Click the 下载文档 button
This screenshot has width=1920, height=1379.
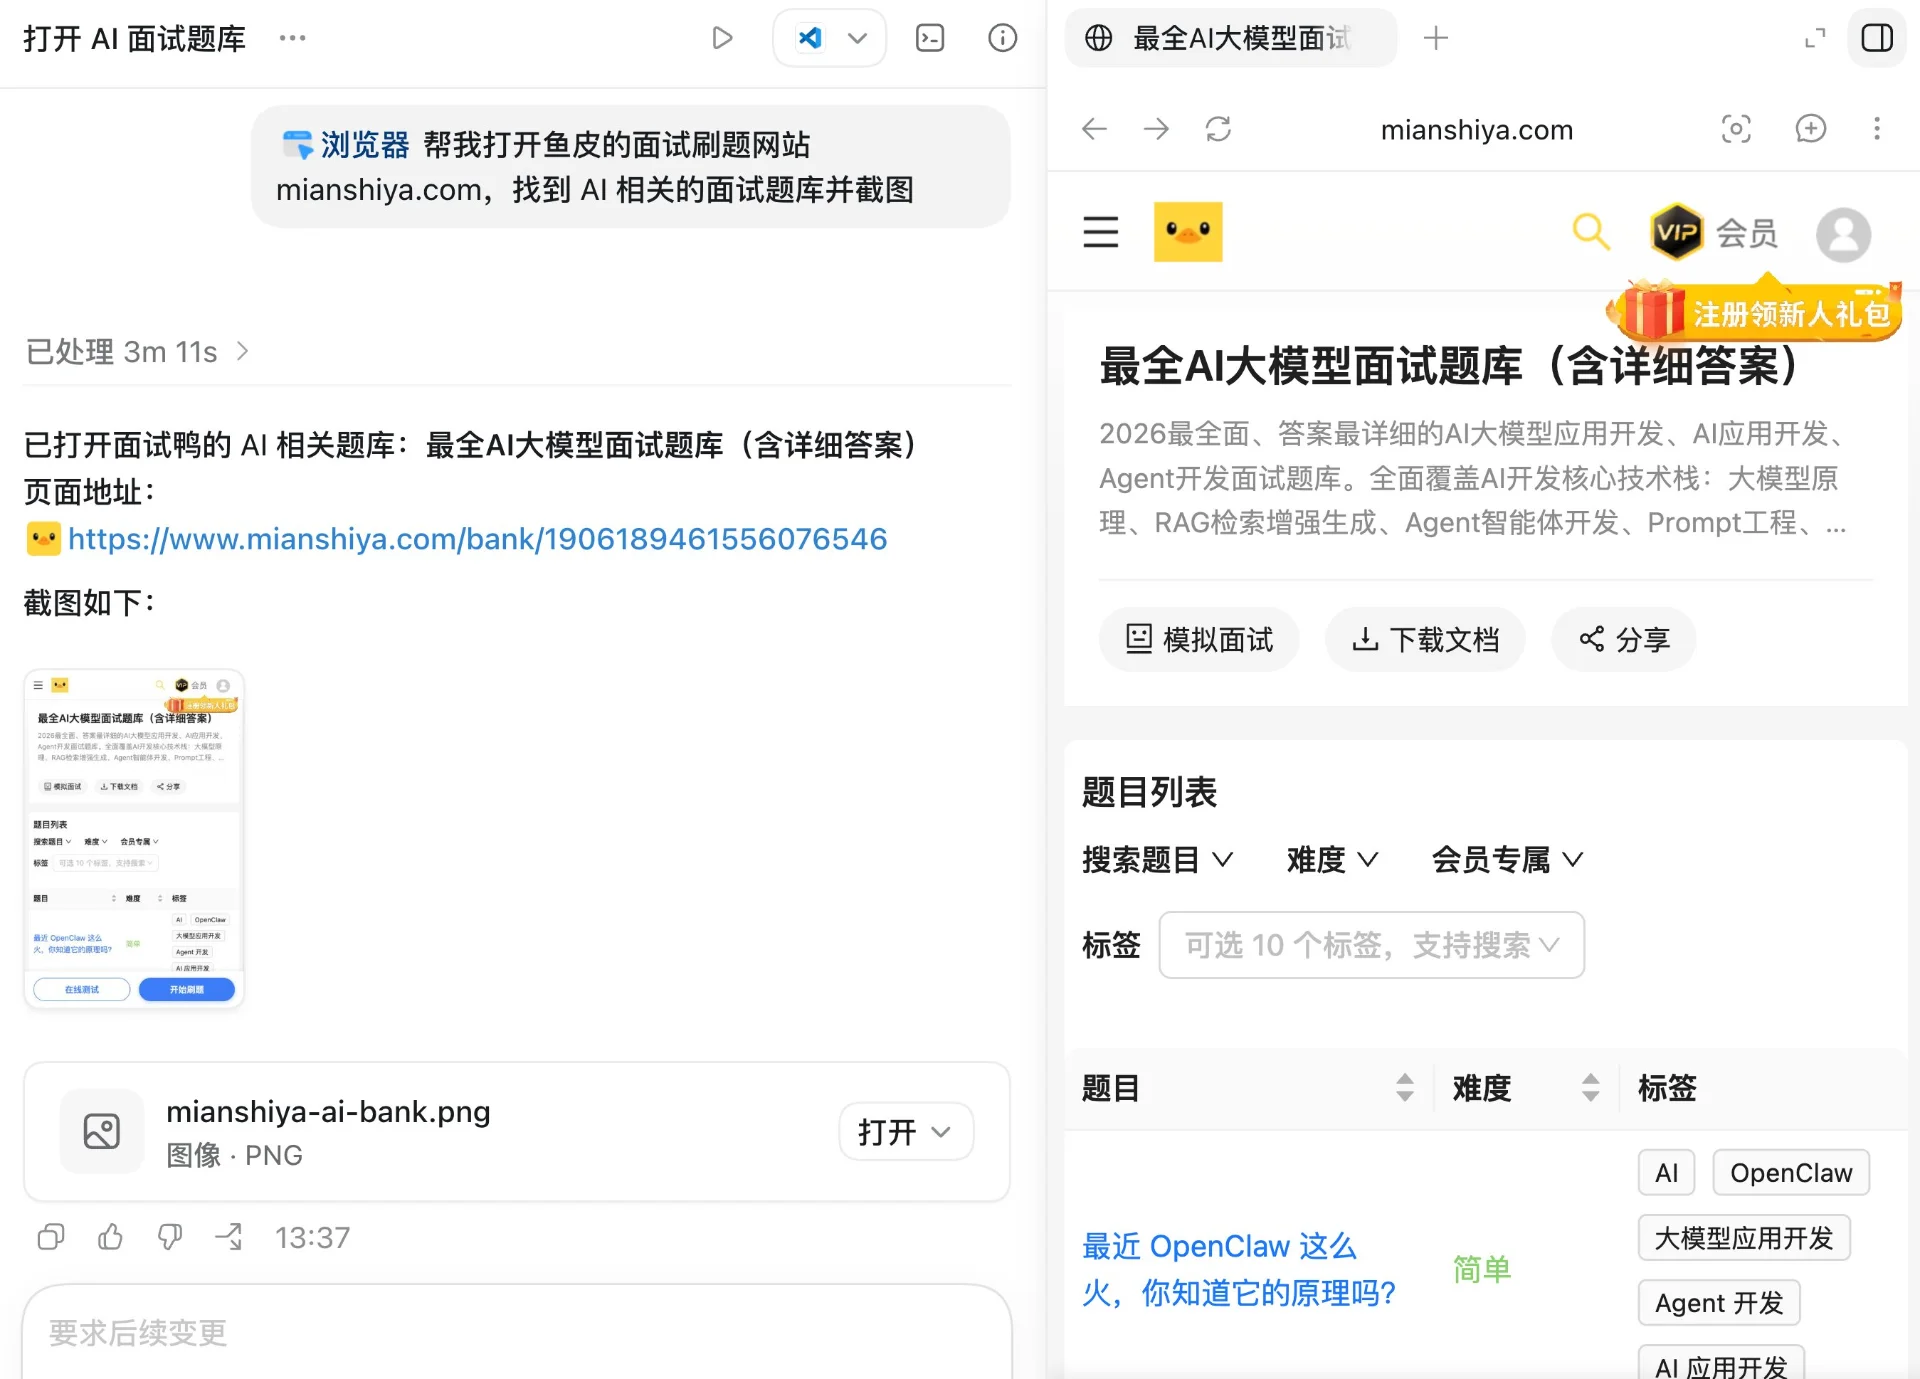click(1425, 639)
